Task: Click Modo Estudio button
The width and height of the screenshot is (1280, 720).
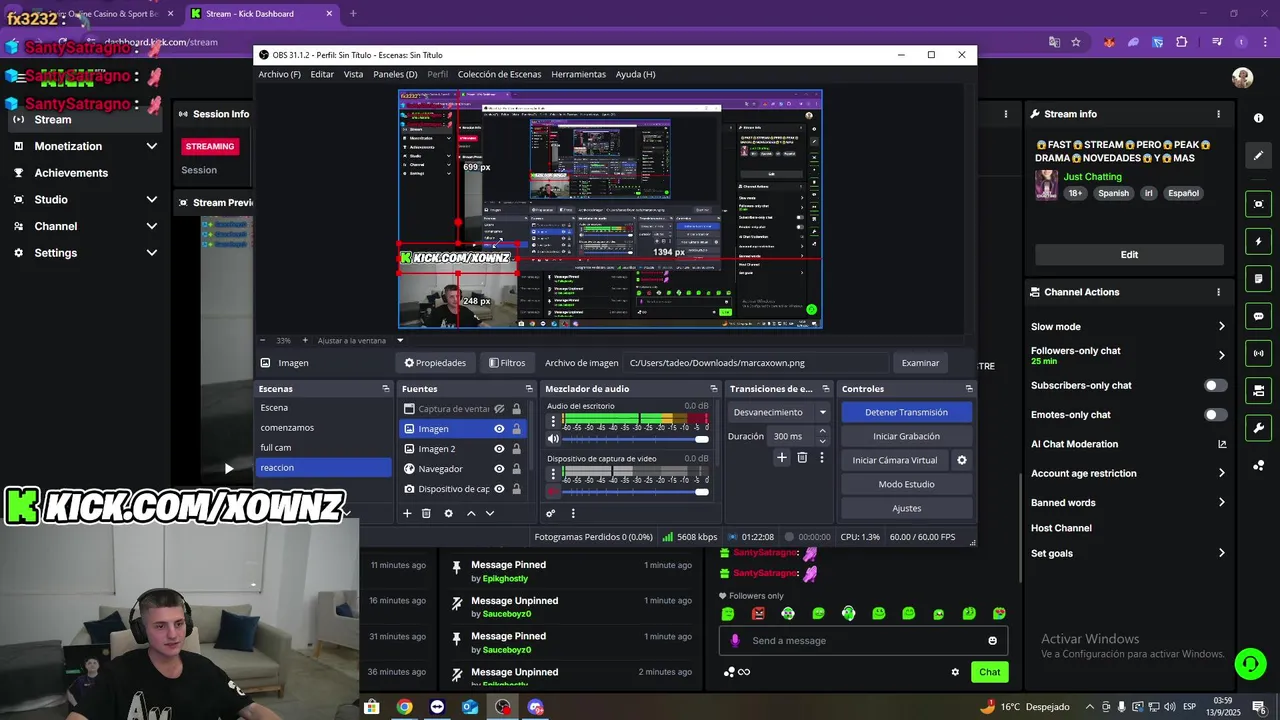Action: tap(906, 484)
